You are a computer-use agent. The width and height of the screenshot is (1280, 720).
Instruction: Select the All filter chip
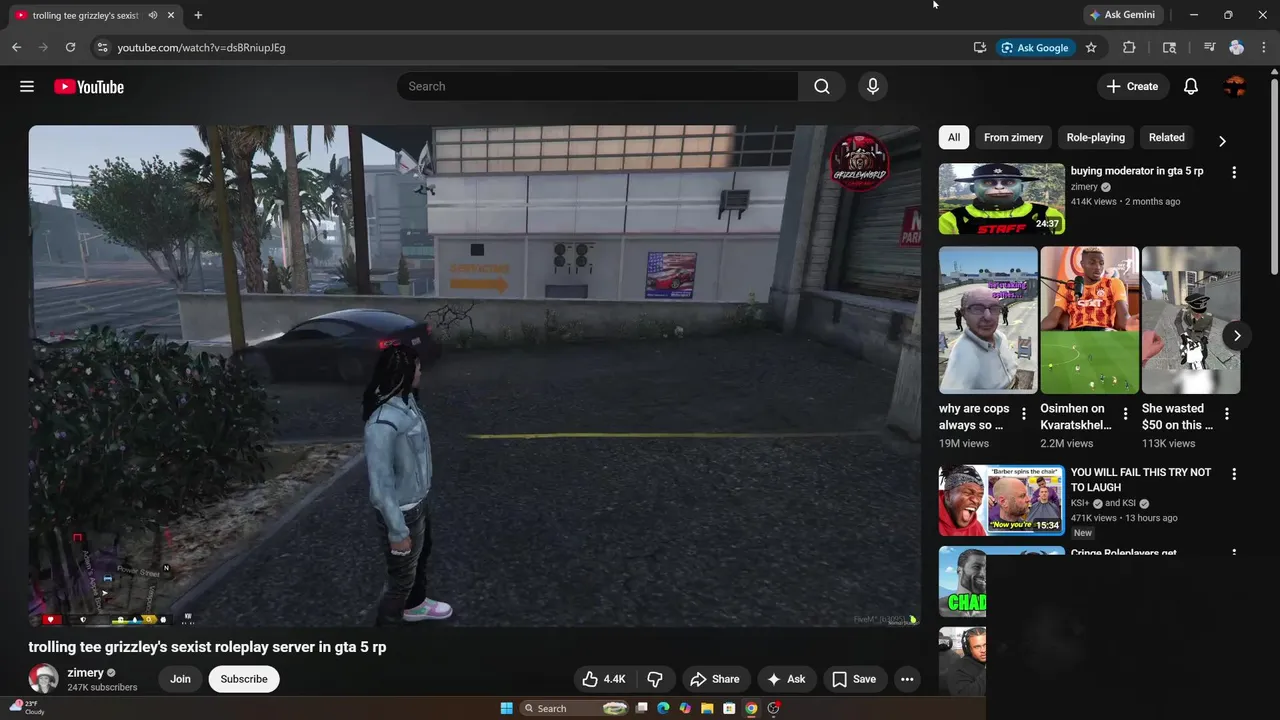coord(954,138)
